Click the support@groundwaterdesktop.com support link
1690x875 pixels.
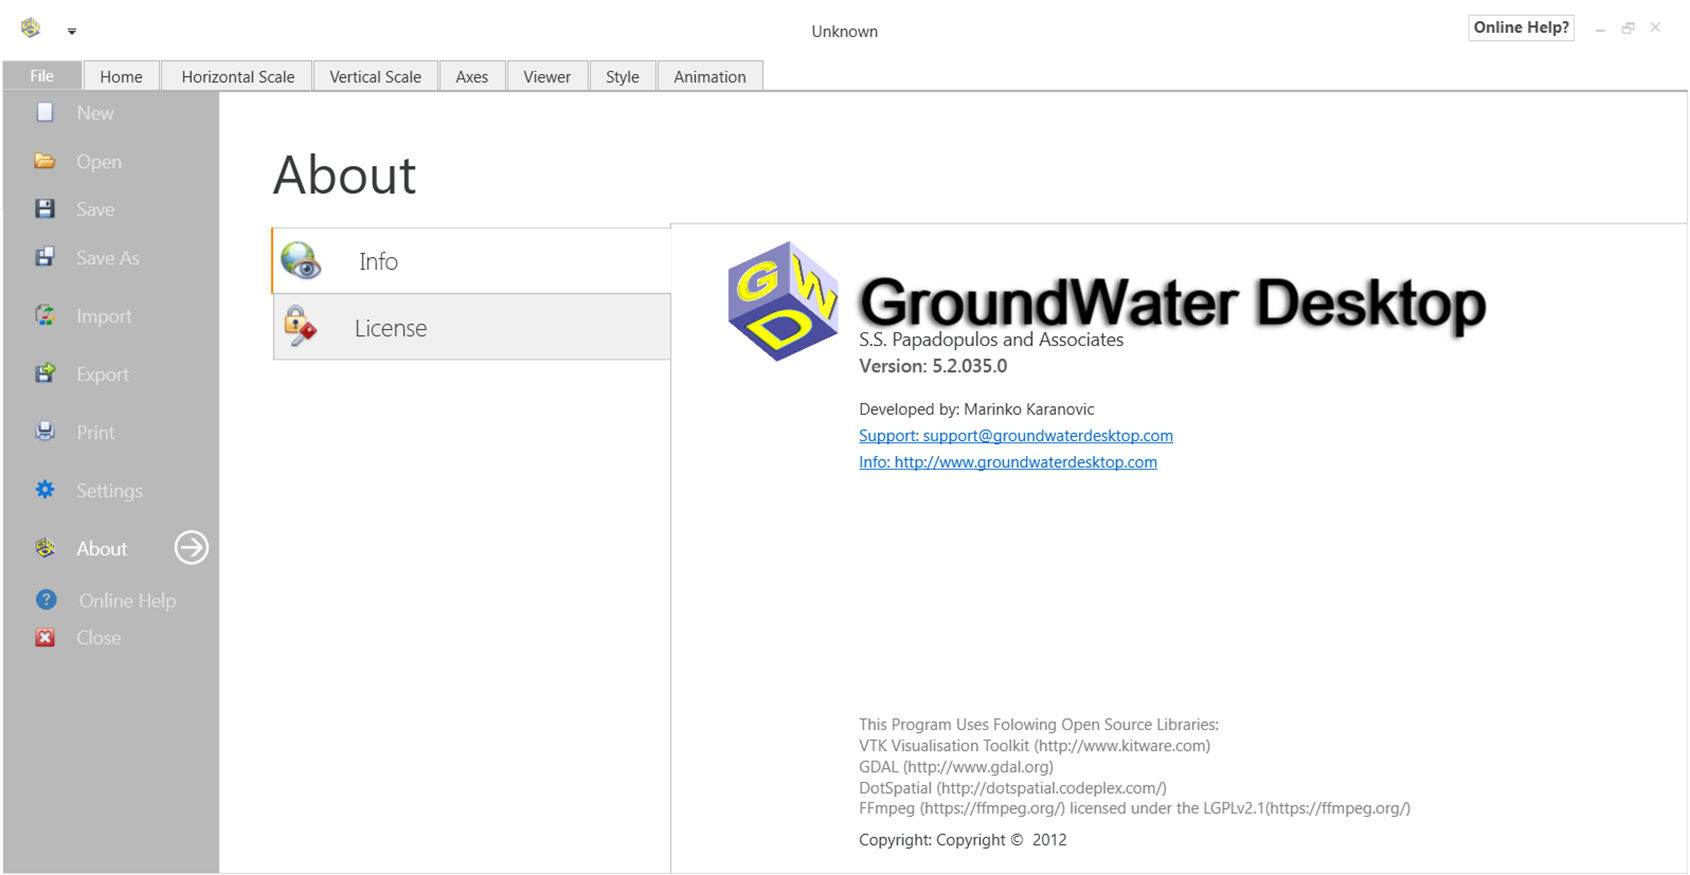(1016, 436)
